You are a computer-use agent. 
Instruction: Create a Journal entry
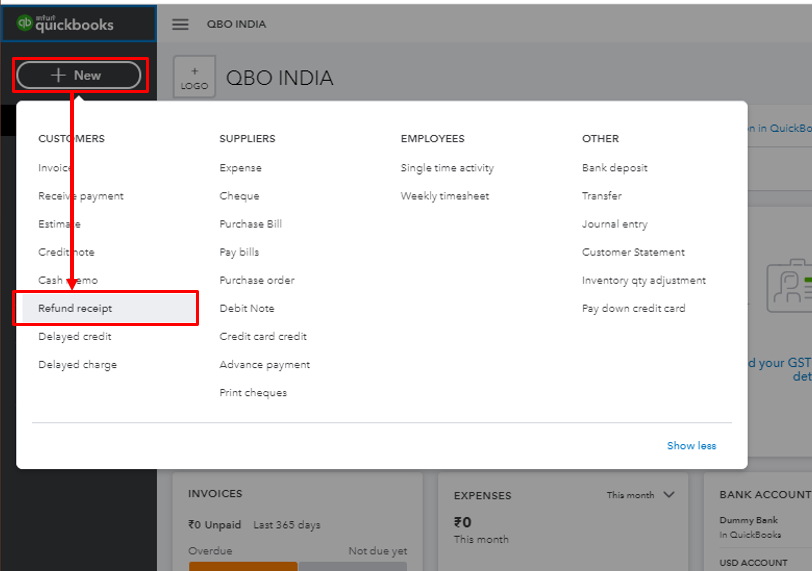(615, 224)
